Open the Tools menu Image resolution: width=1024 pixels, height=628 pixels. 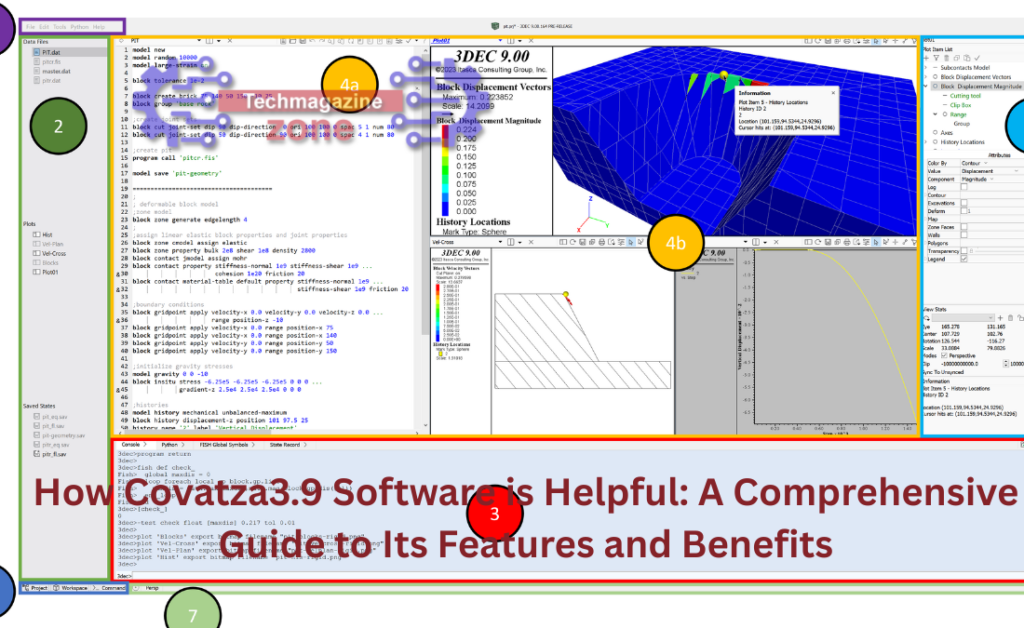click(59, 27)
